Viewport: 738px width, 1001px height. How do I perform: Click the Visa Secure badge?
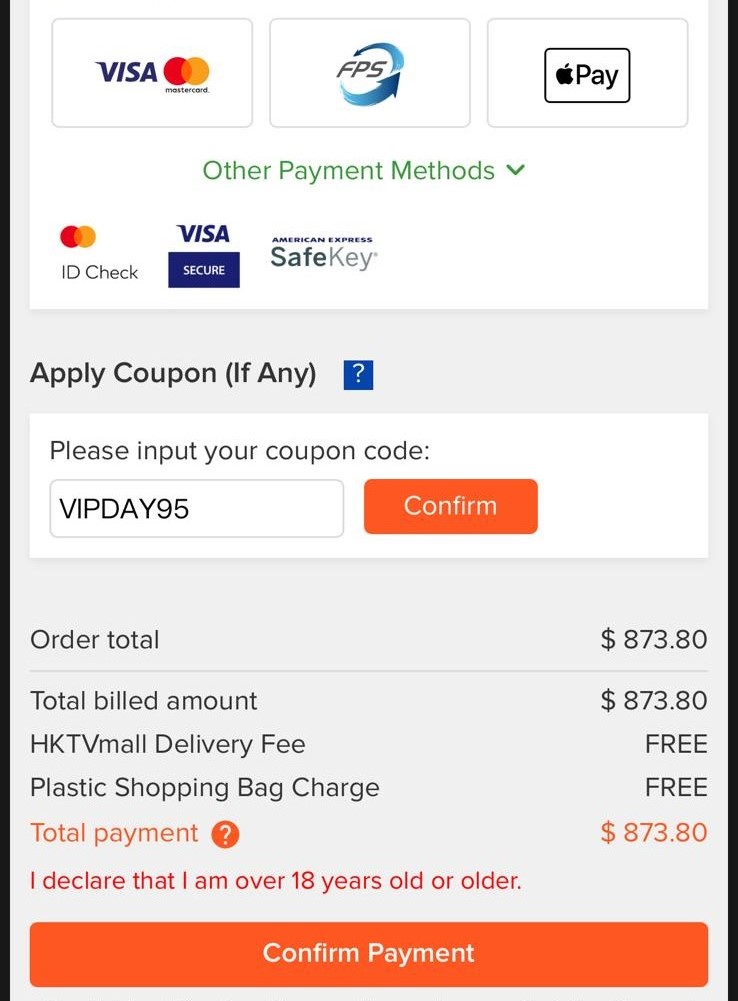point(204,255)
